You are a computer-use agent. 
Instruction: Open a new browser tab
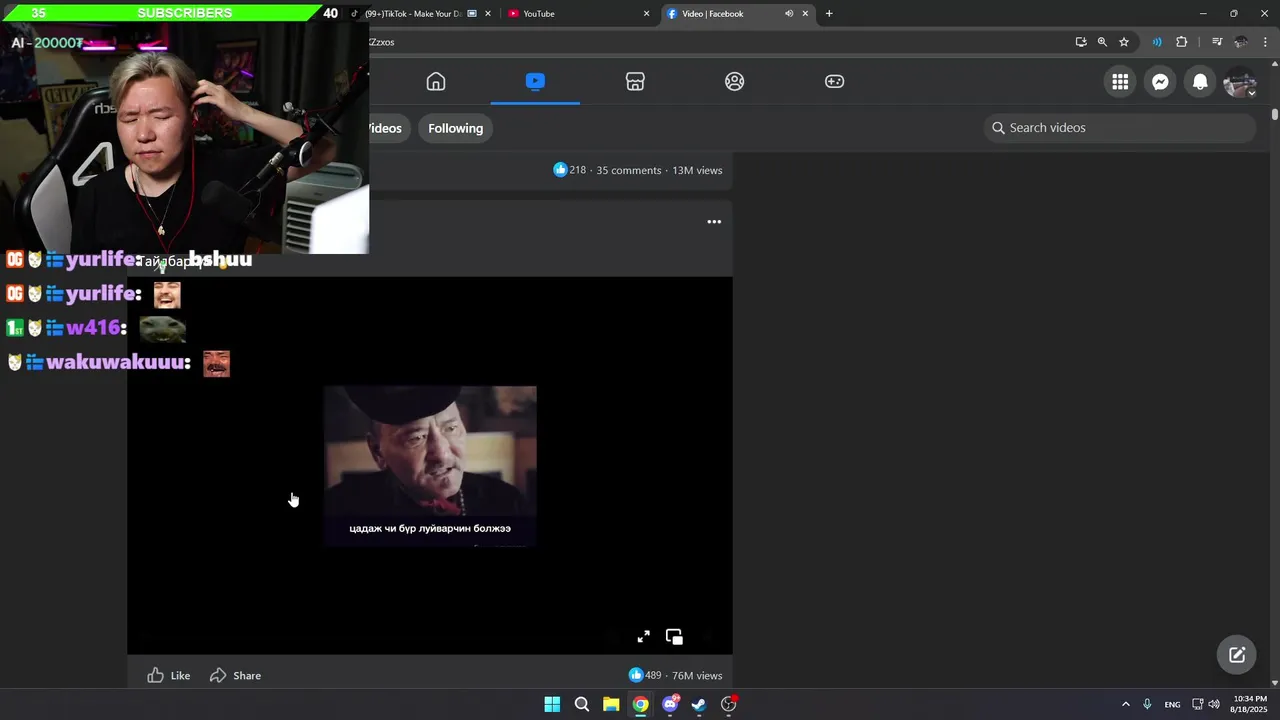coord(829,14)
